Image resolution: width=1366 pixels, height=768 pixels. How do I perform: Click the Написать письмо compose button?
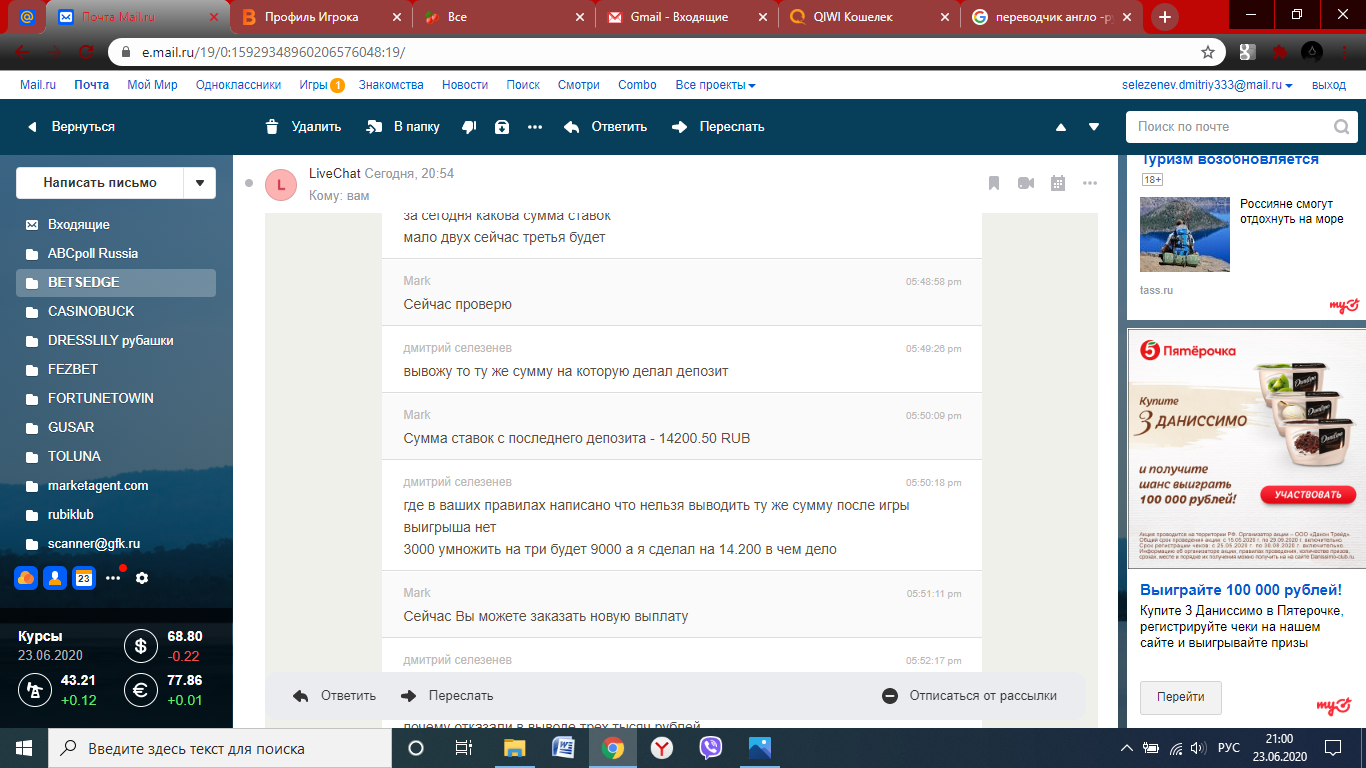(100, 183)
